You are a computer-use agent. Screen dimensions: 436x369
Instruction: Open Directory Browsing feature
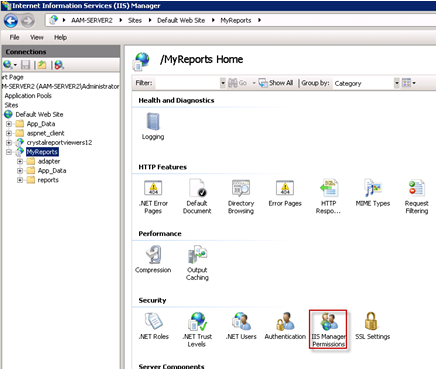[241, 197]
